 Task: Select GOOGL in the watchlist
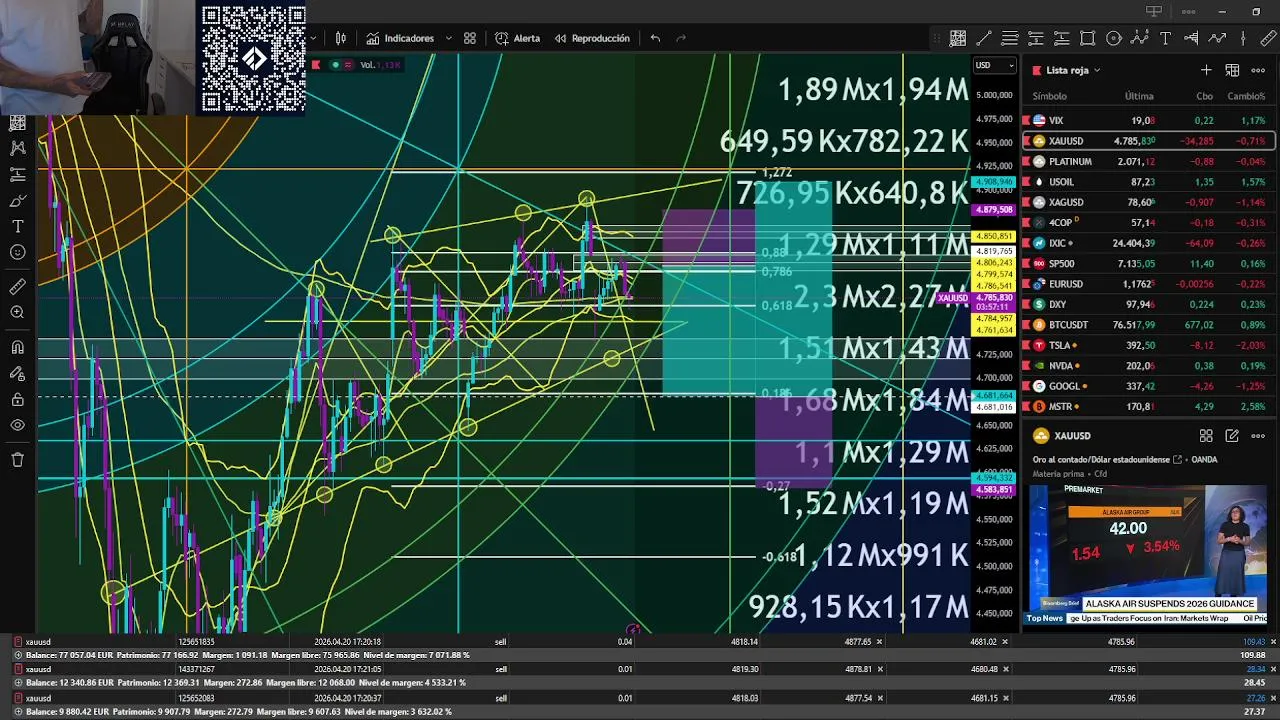(1149, 386)
